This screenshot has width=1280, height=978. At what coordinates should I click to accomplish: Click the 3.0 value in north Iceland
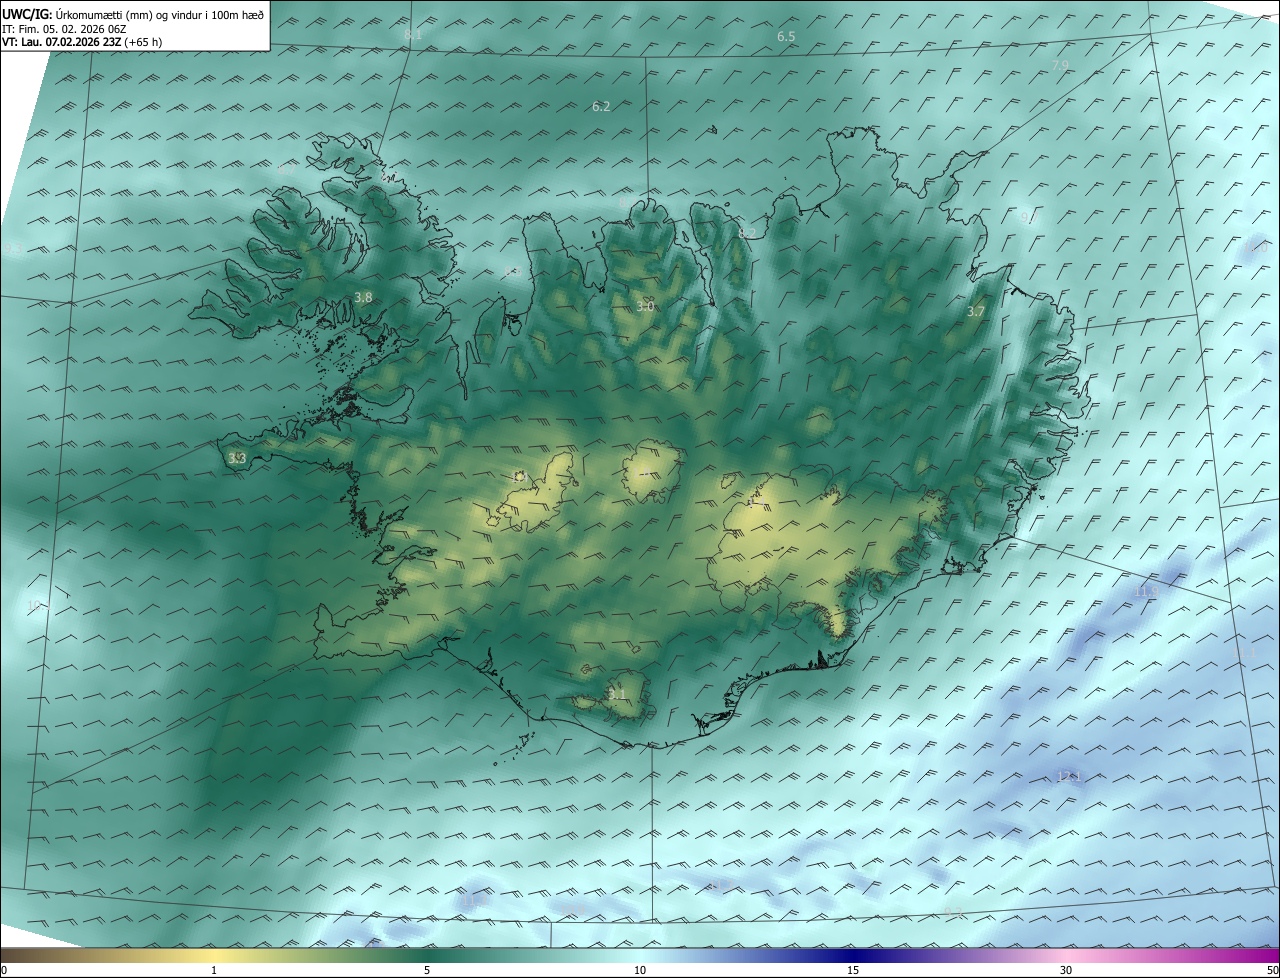click(645, 306)
